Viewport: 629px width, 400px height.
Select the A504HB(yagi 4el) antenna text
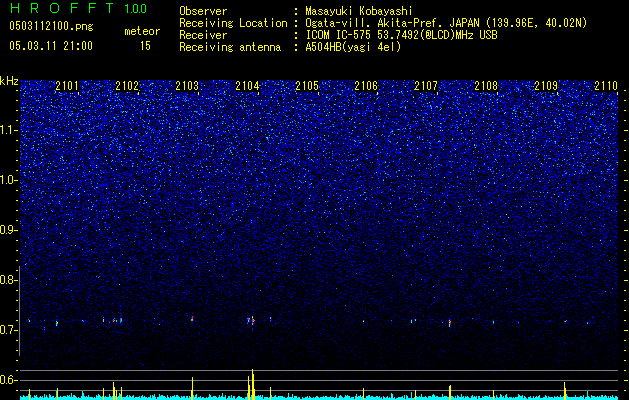tap(353, 47)
